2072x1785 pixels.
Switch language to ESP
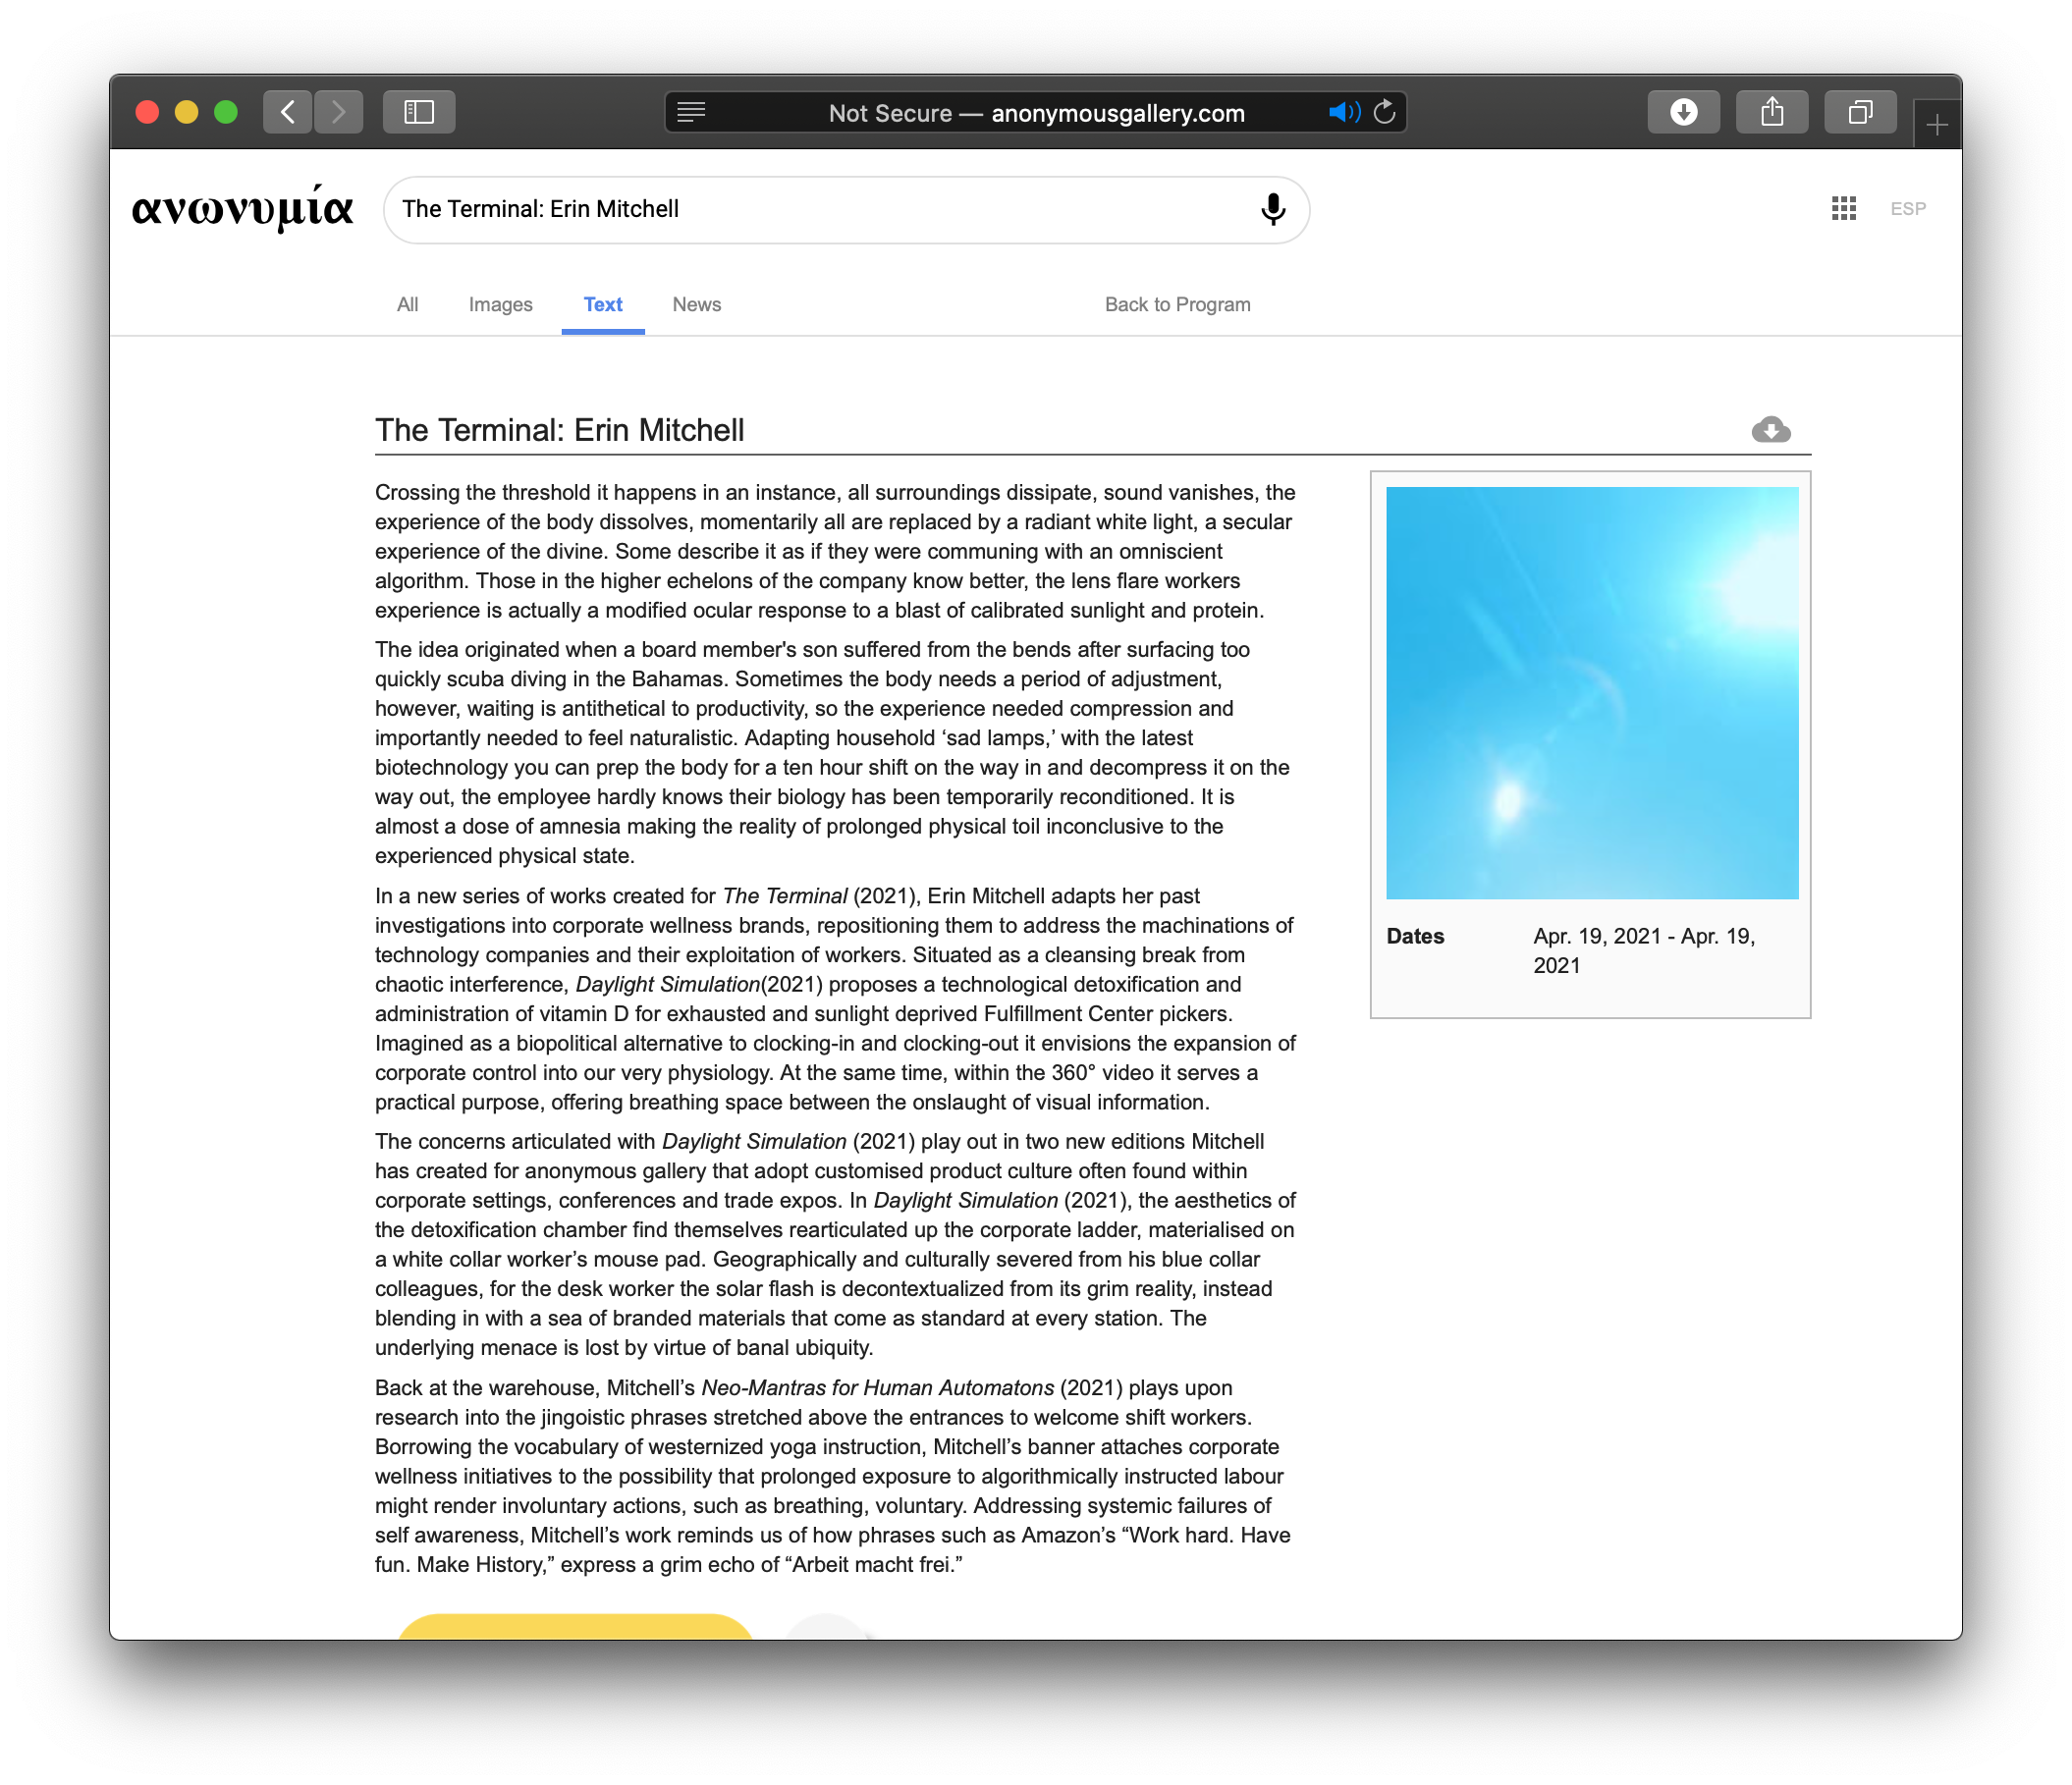click(1907, 209)
